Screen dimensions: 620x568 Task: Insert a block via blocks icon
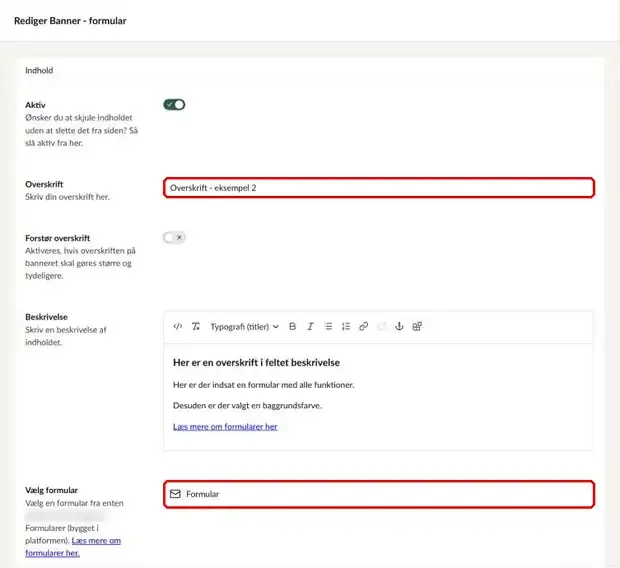(x=417, y=326)
